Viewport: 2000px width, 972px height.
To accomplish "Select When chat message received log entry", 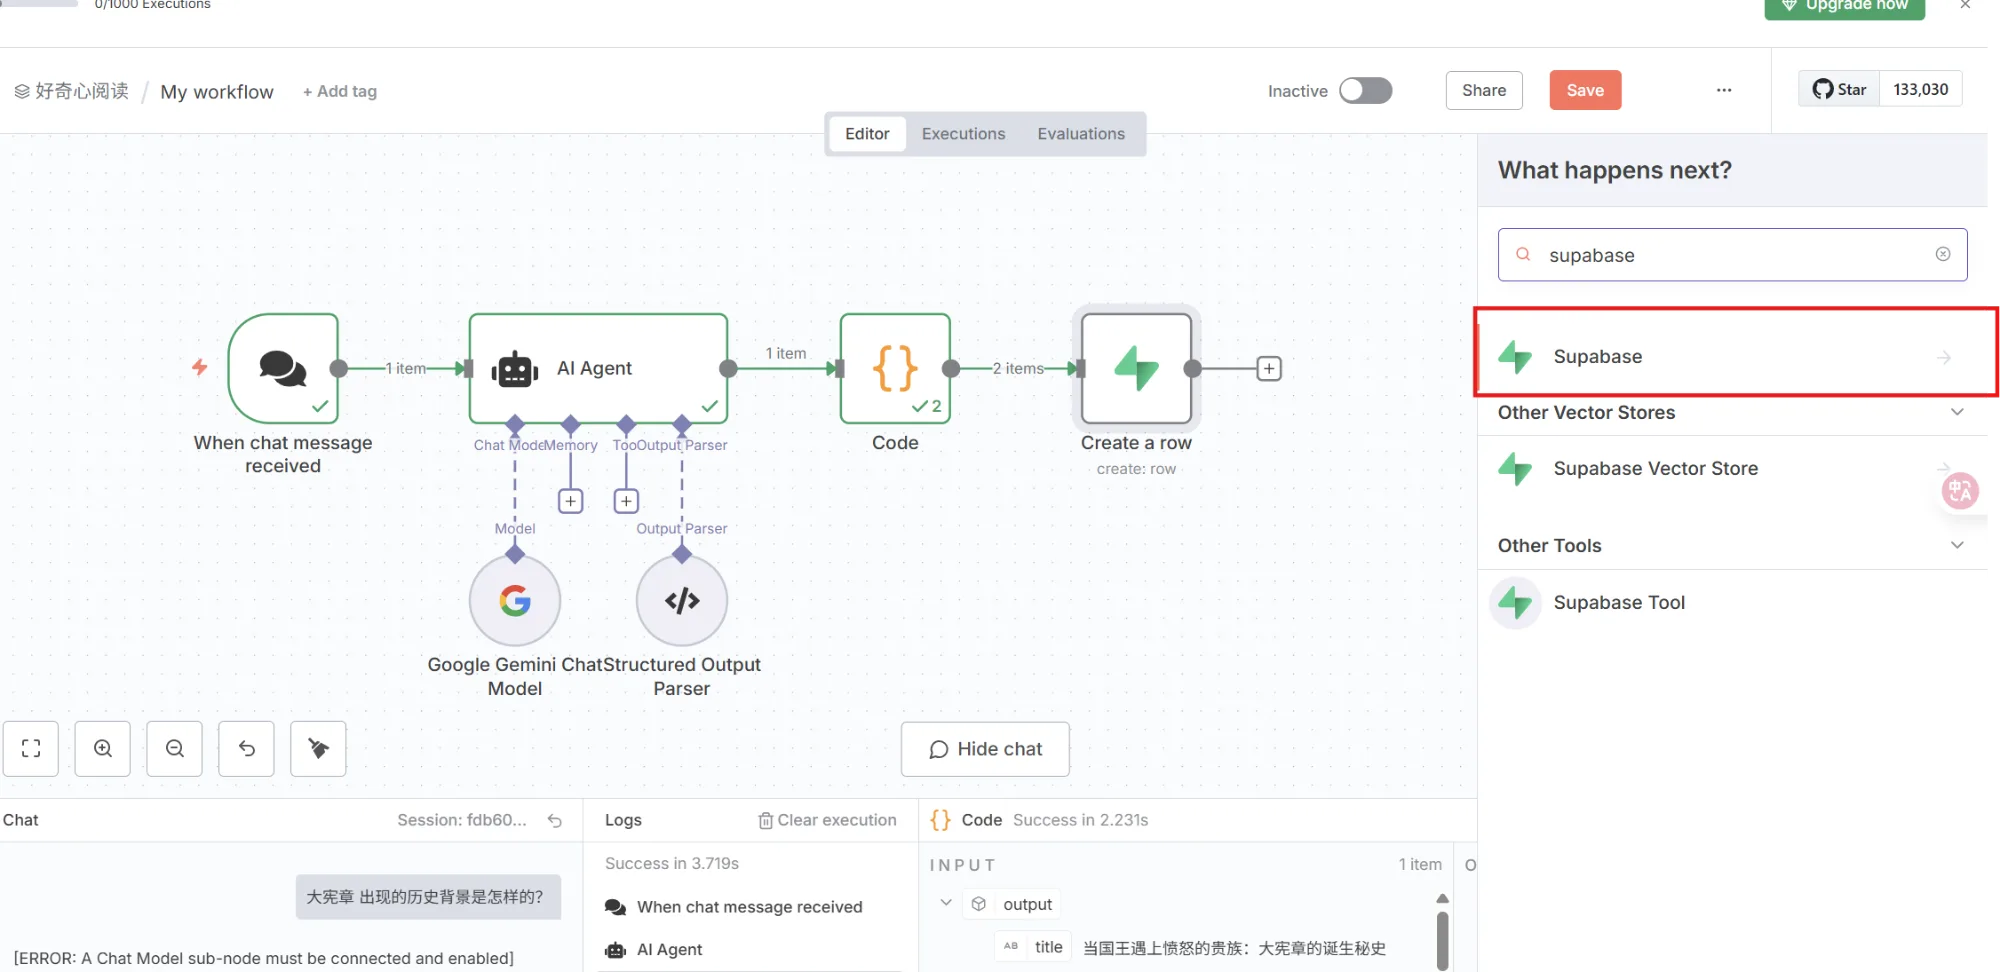I will (750, 907).
